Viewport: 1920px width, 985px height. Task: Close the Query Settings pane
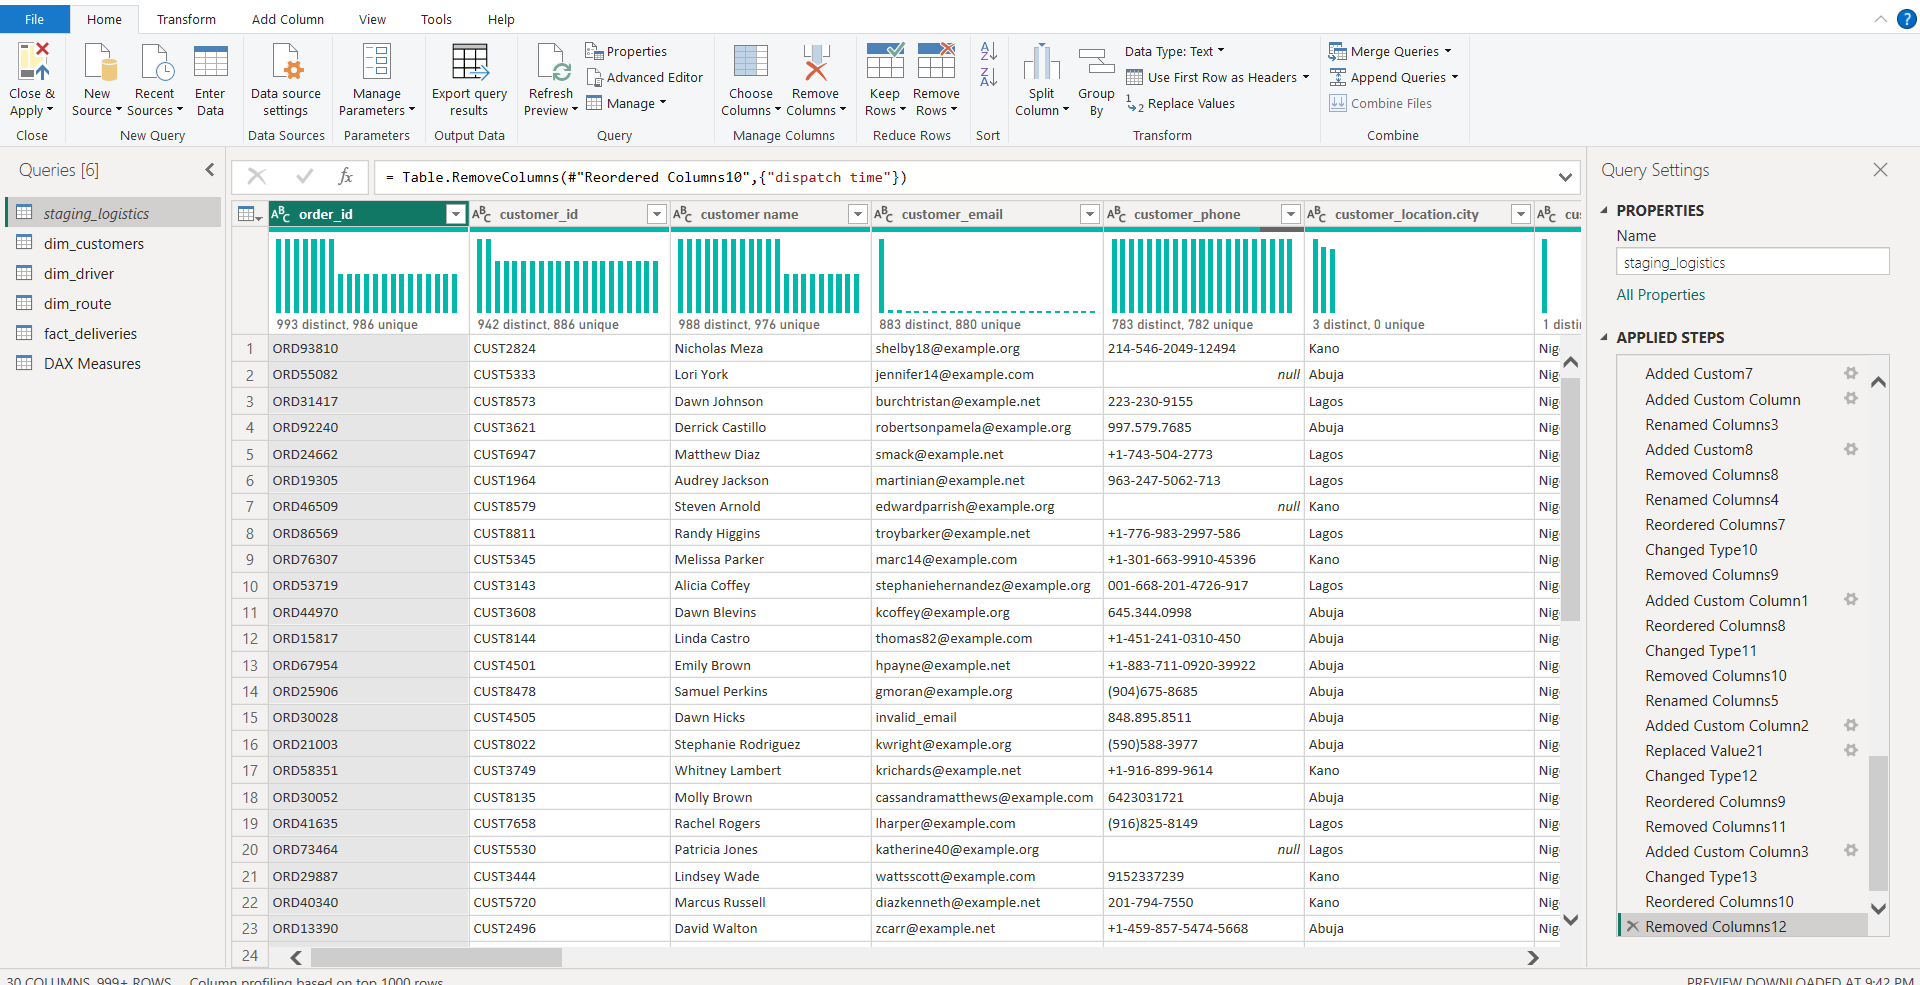click(1880, 170)
